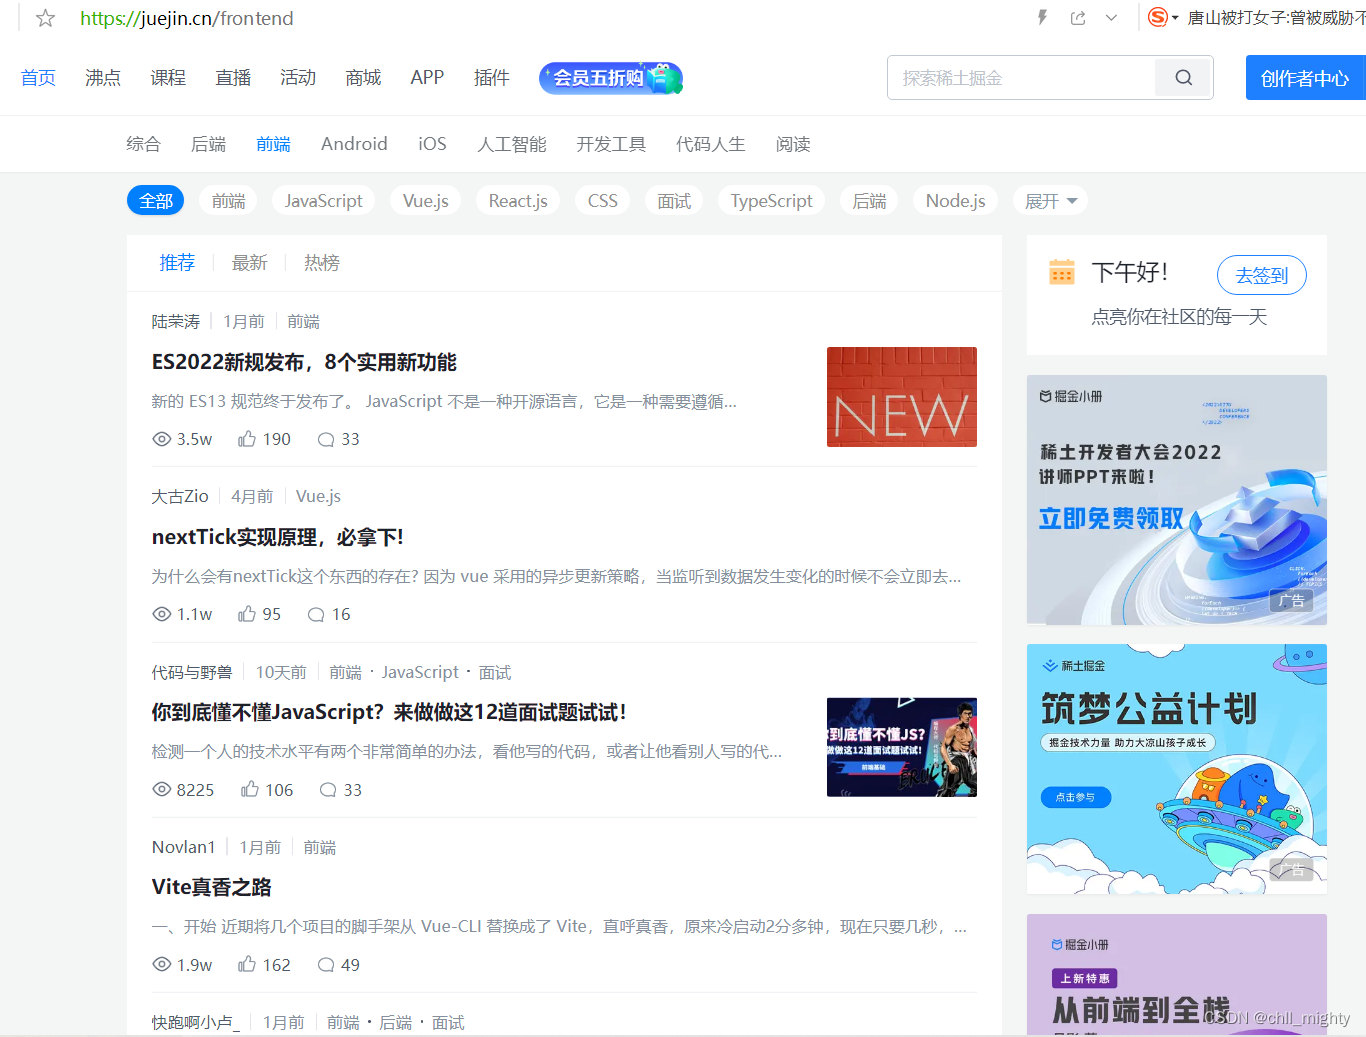The width and height of the screenshot is (1366, 1037).
Task: Click the comment bubble icon on nextTick article
Action: tap(315, 614)
